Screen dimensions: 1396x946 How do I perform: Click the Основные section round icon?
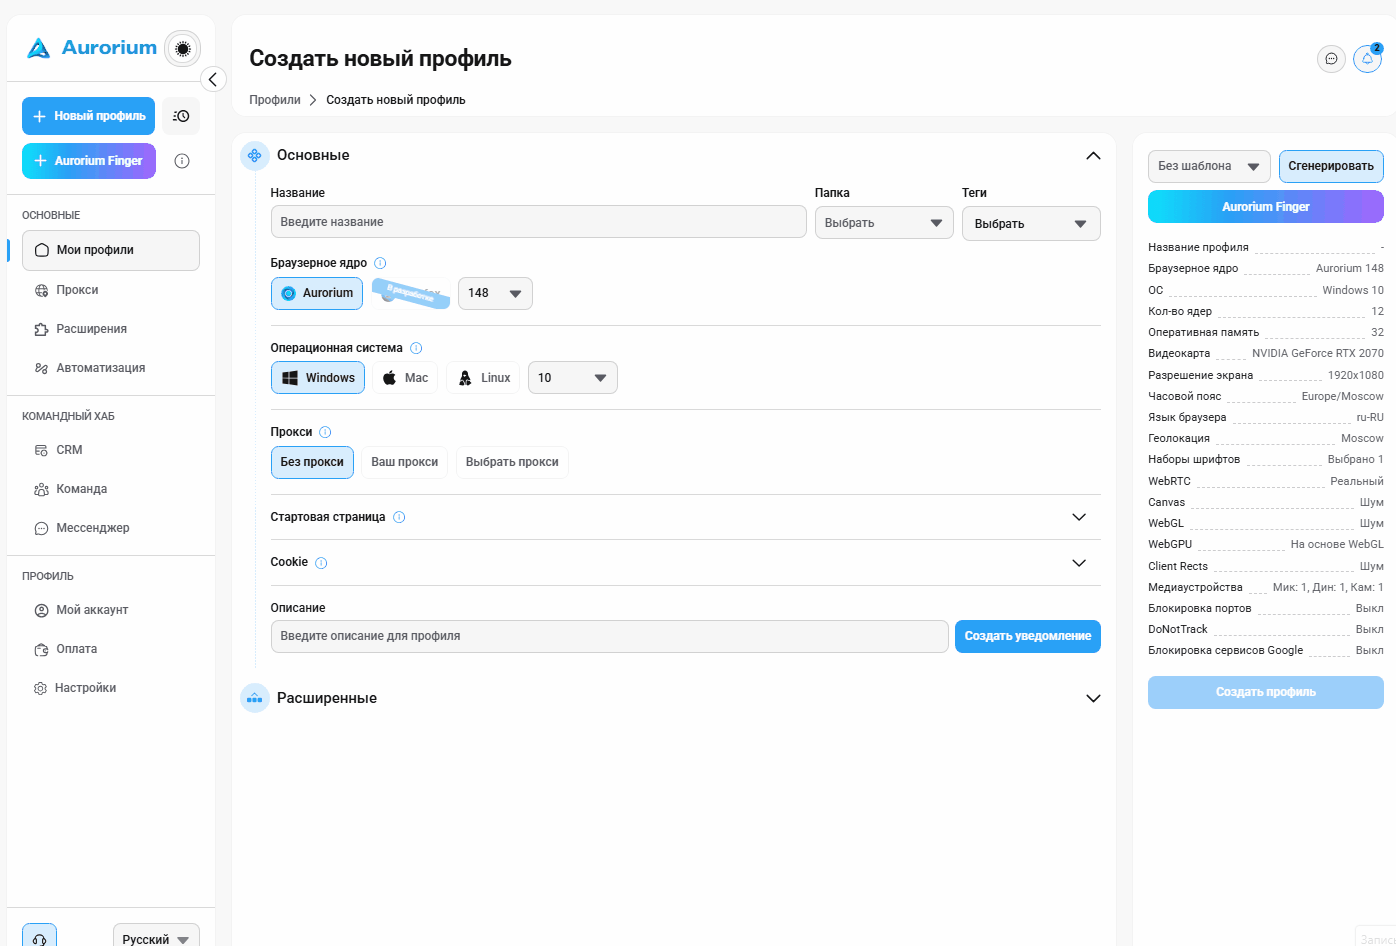(x=255, y=156)
